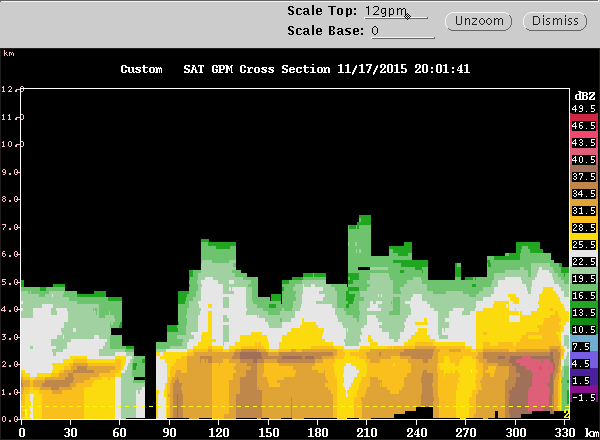Viewport: 600px width, 440px height.
Task: Click the dBZ legend header label
Action: pyautogui.click(x=582, y=92)
